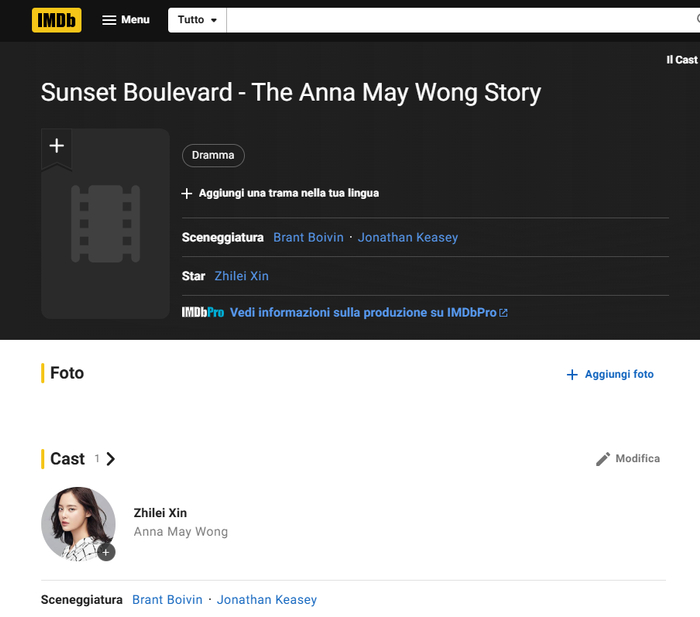The image size is (700, 617).
Task: Add title to watchlist with plus ribbon
Action: (x=57, y=148)
